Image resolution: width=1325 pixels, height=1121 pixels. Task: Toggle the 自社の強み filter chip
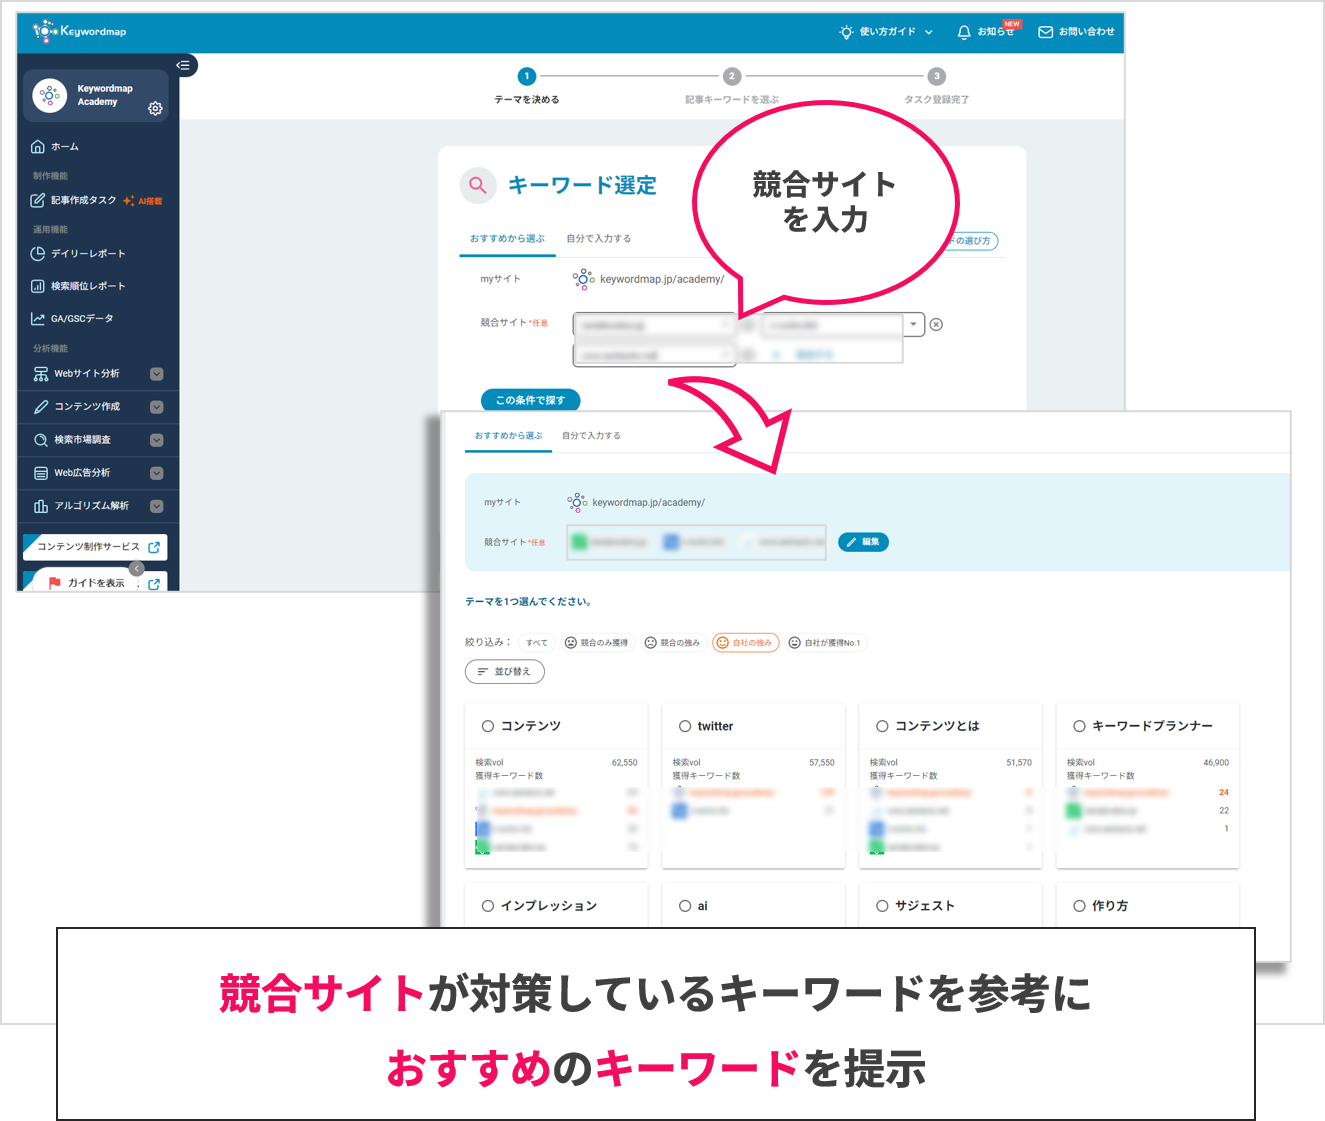[x=745, y=643]
